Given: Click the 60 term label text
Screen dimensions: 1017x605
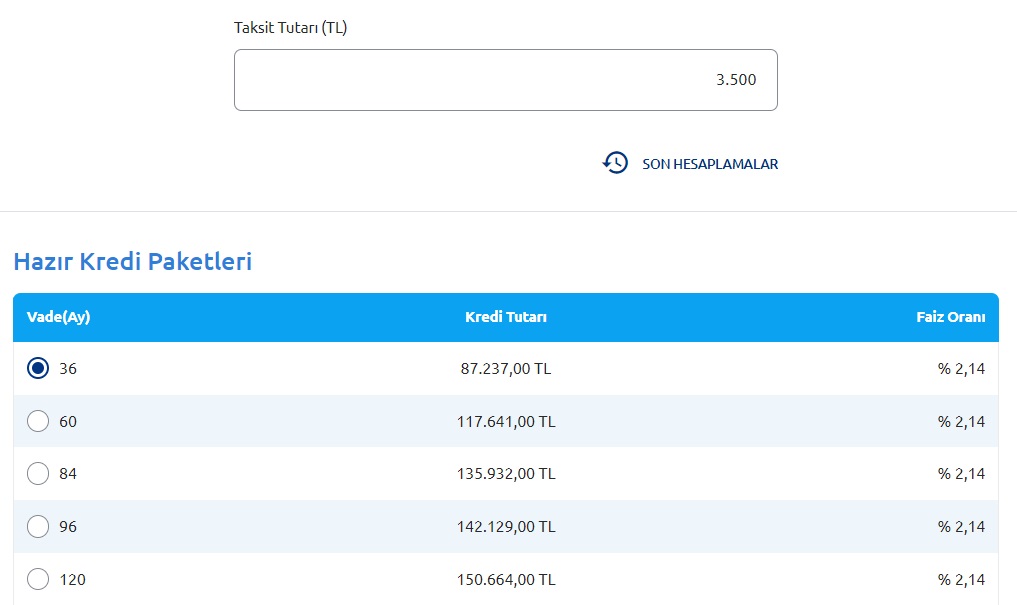Looking at the screenshot, I should point(68,421).
